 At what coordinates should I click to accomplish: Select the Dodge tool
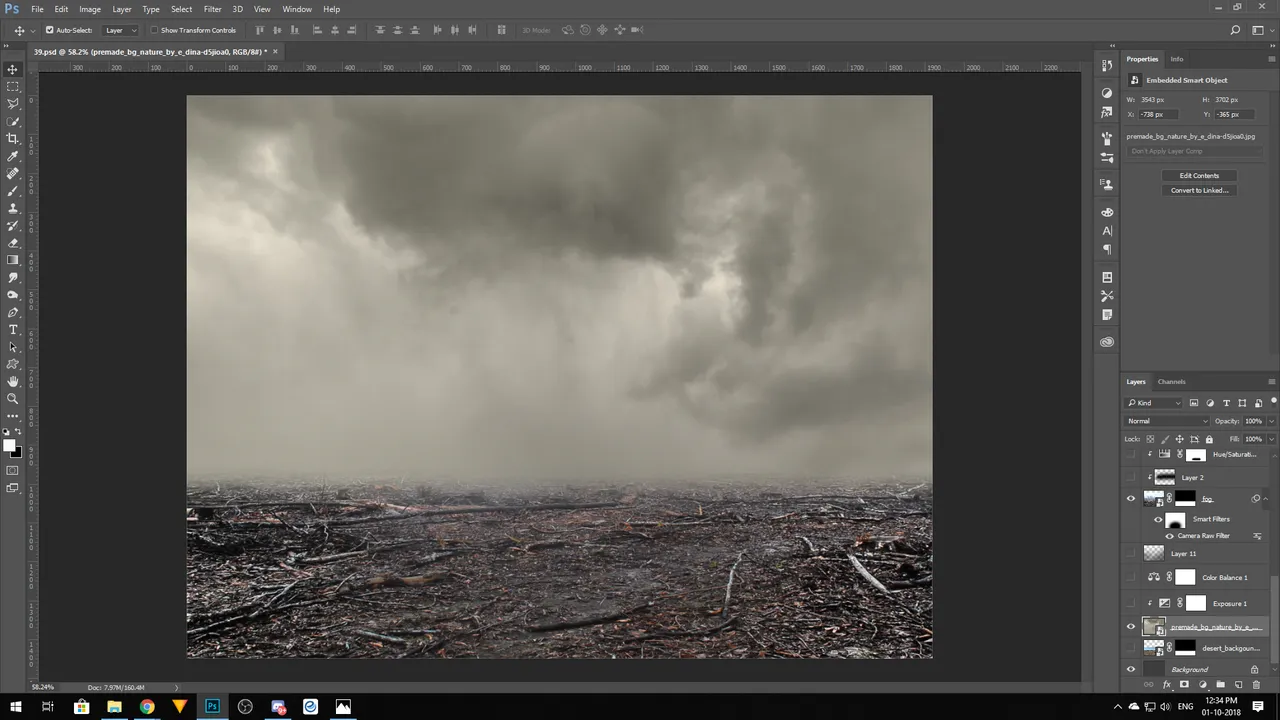point(13,295)
